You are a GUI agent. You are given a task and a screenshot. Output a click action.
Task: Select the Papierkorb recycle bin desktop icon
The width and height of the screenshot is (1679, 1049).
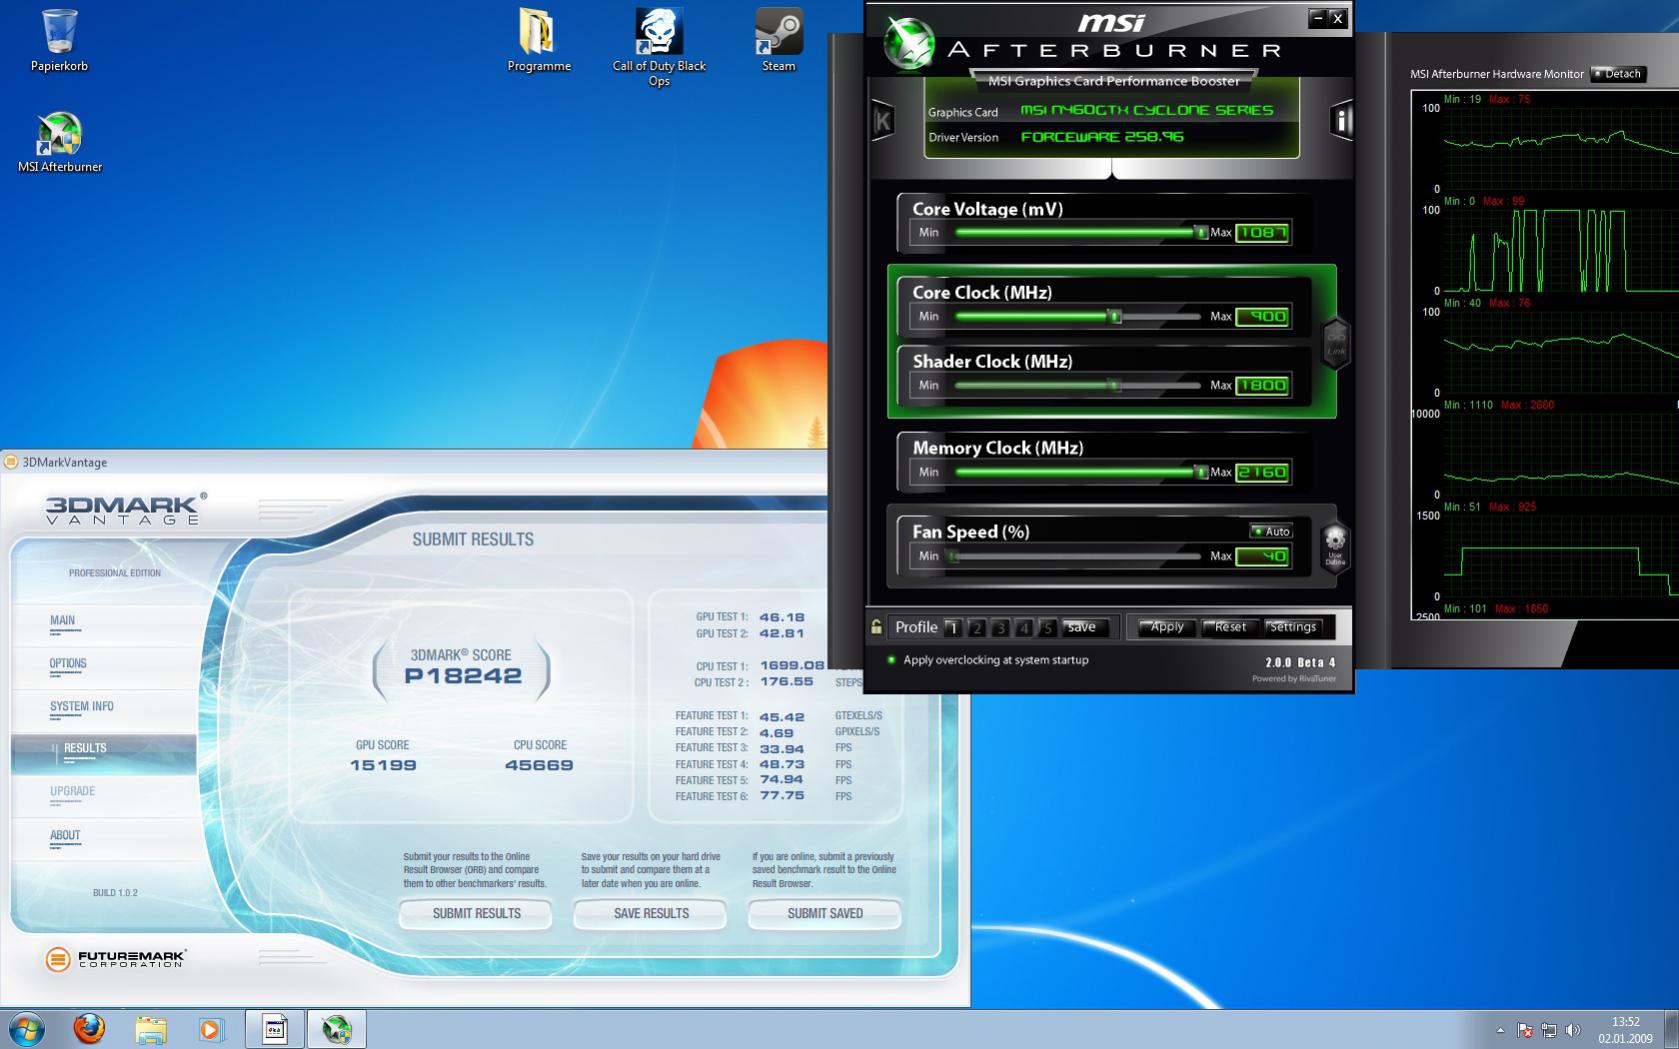[59, 41]
